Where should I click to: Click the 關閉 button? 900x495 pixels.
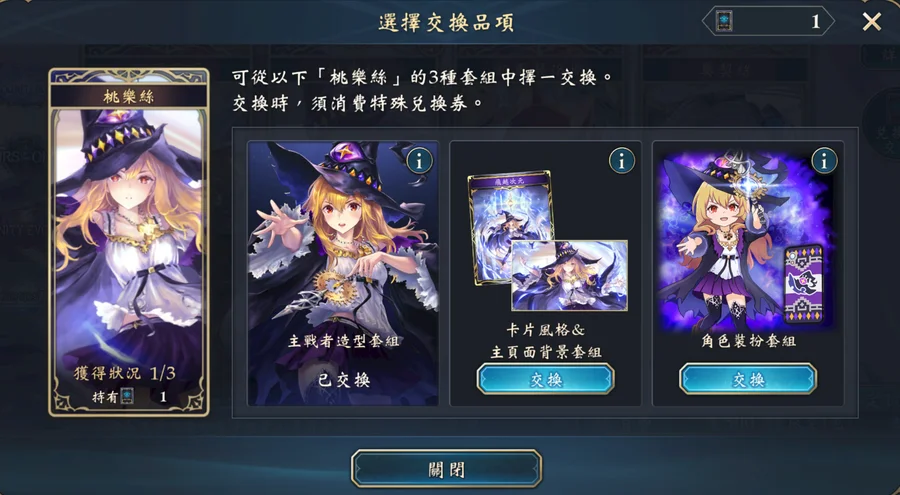coord(447,469)
